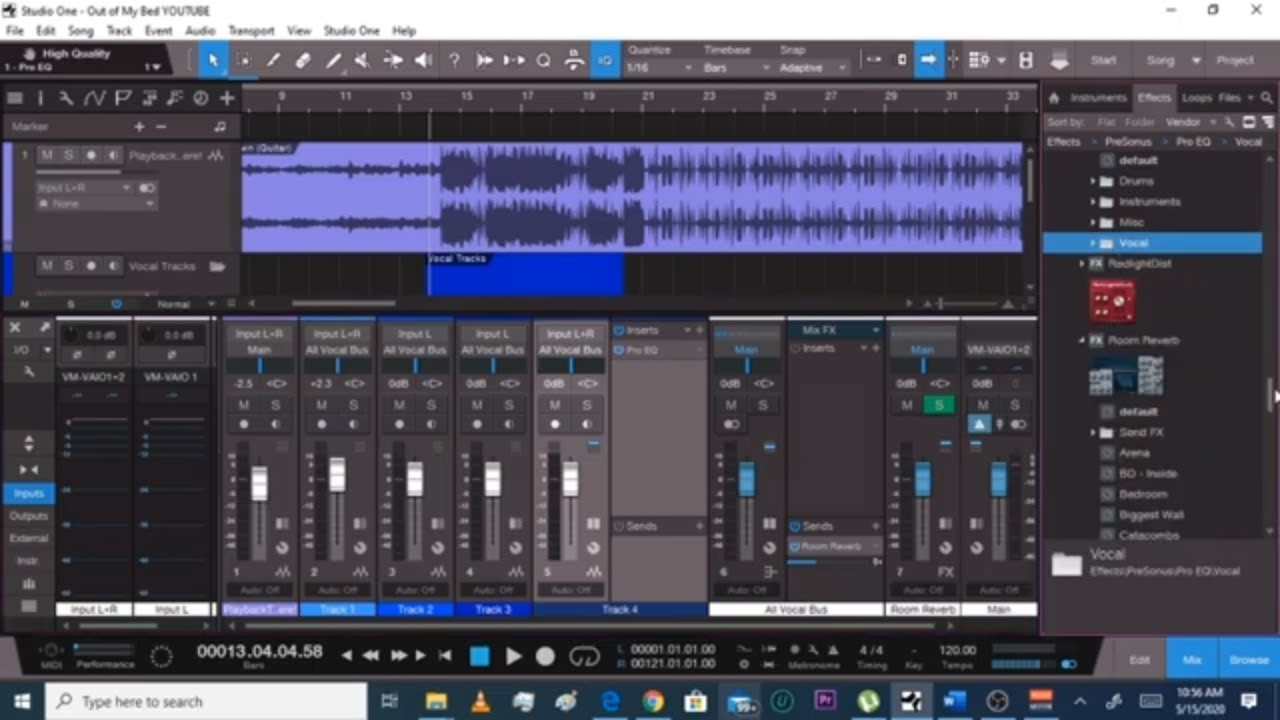Solo the Playback track in arrangement
Image resolution: width=1280 pixels, height=720 pixels.
(x=69, y=155)
